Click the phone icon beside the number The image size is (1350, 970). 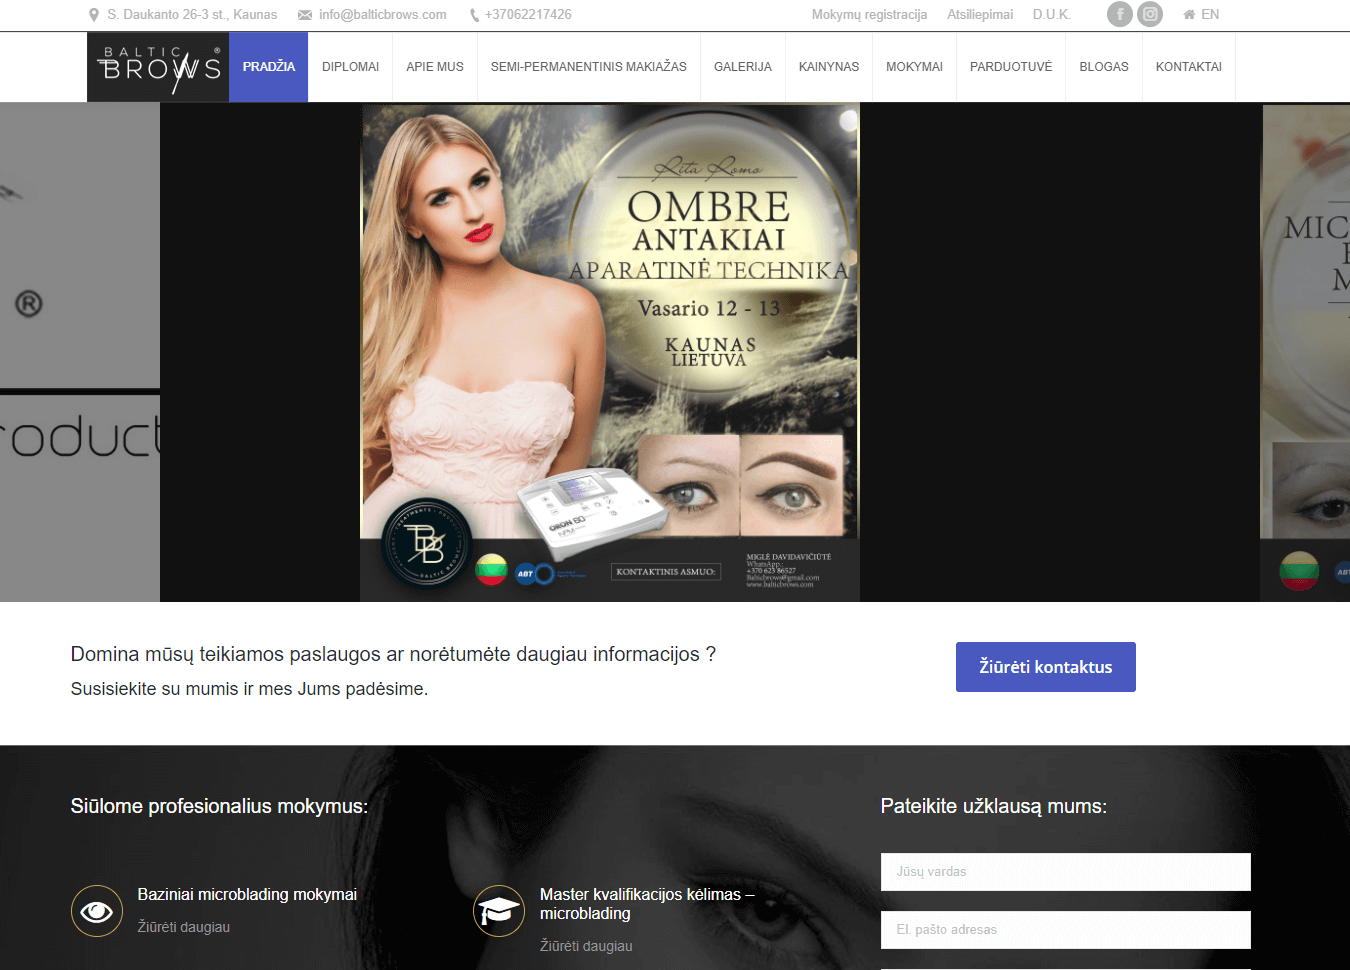click(474, 15)
